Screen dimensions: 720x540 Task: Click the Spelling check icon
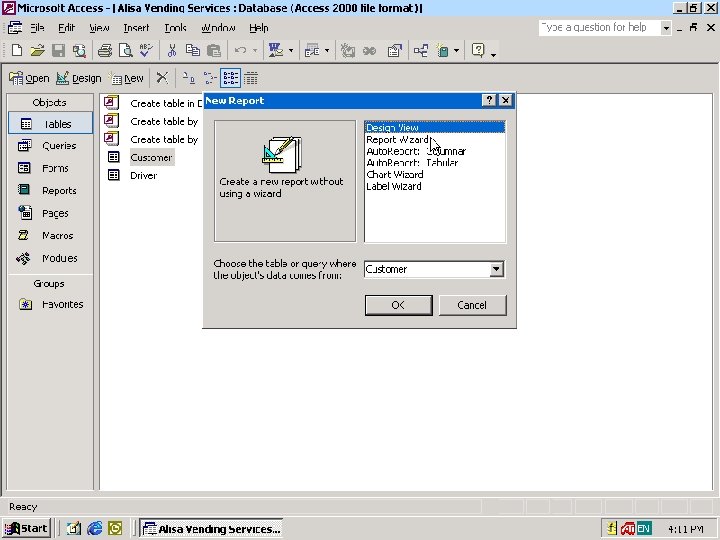coord(146,50)
